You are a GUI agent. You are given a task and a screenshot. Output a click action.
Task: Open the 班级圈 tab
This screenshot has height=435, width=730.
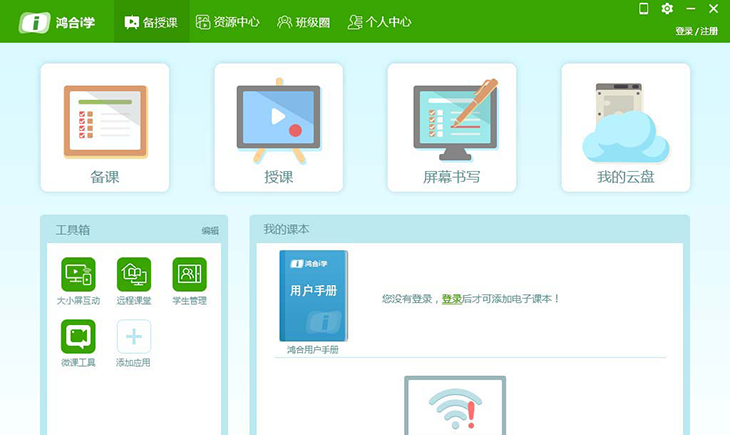303,22
